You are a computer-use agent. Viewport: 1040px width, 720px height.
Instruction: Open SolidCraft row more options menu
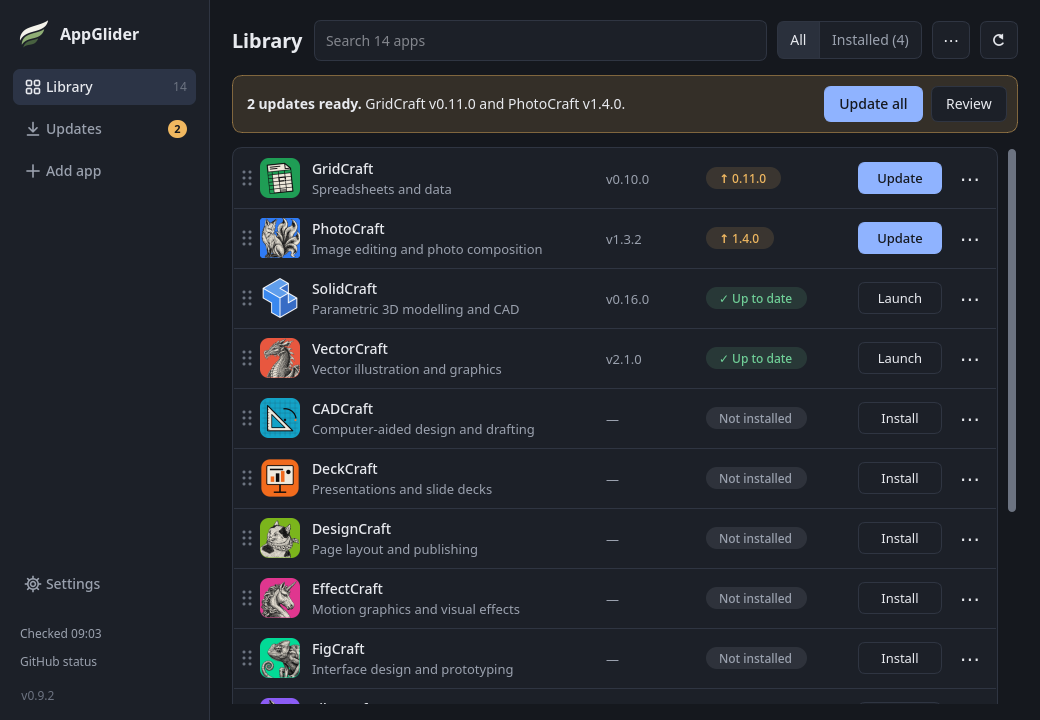tap(970, 299)
